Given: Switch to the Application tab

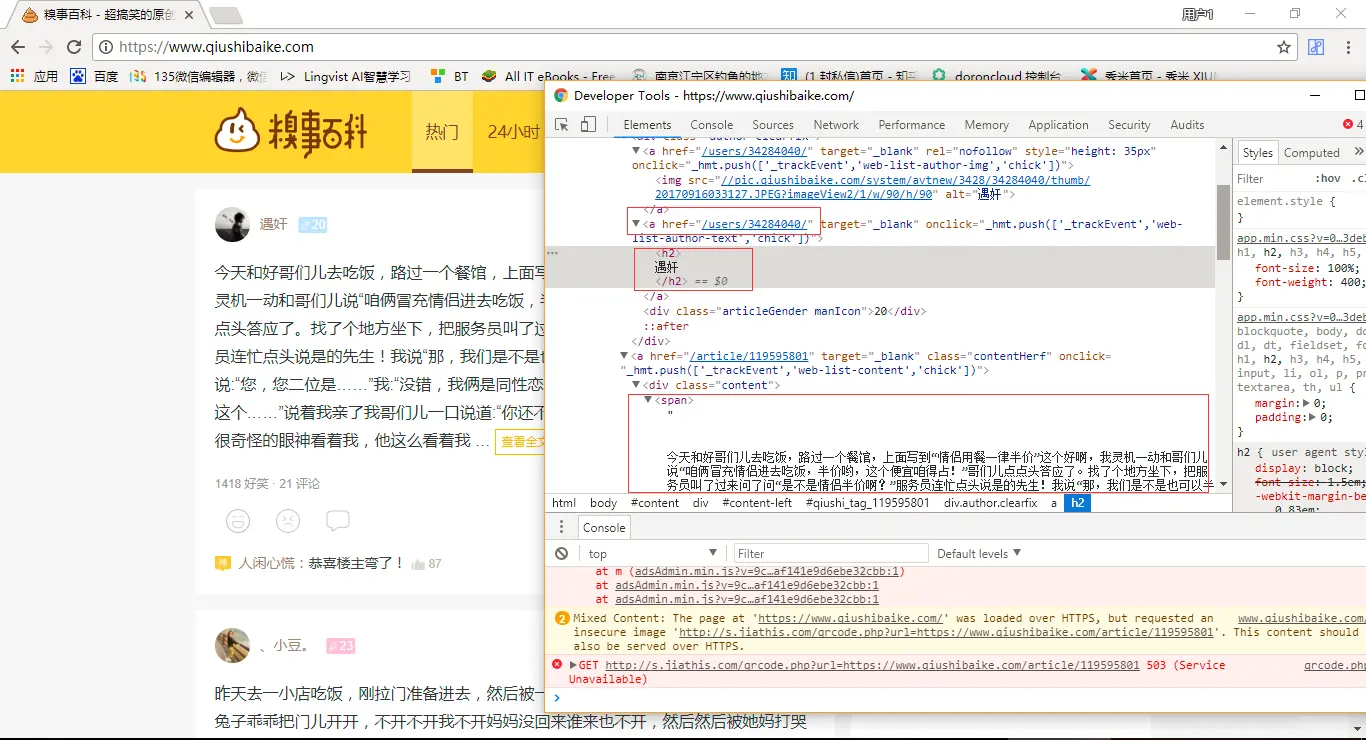Looking at the screenshot, I should (1058, 125).
